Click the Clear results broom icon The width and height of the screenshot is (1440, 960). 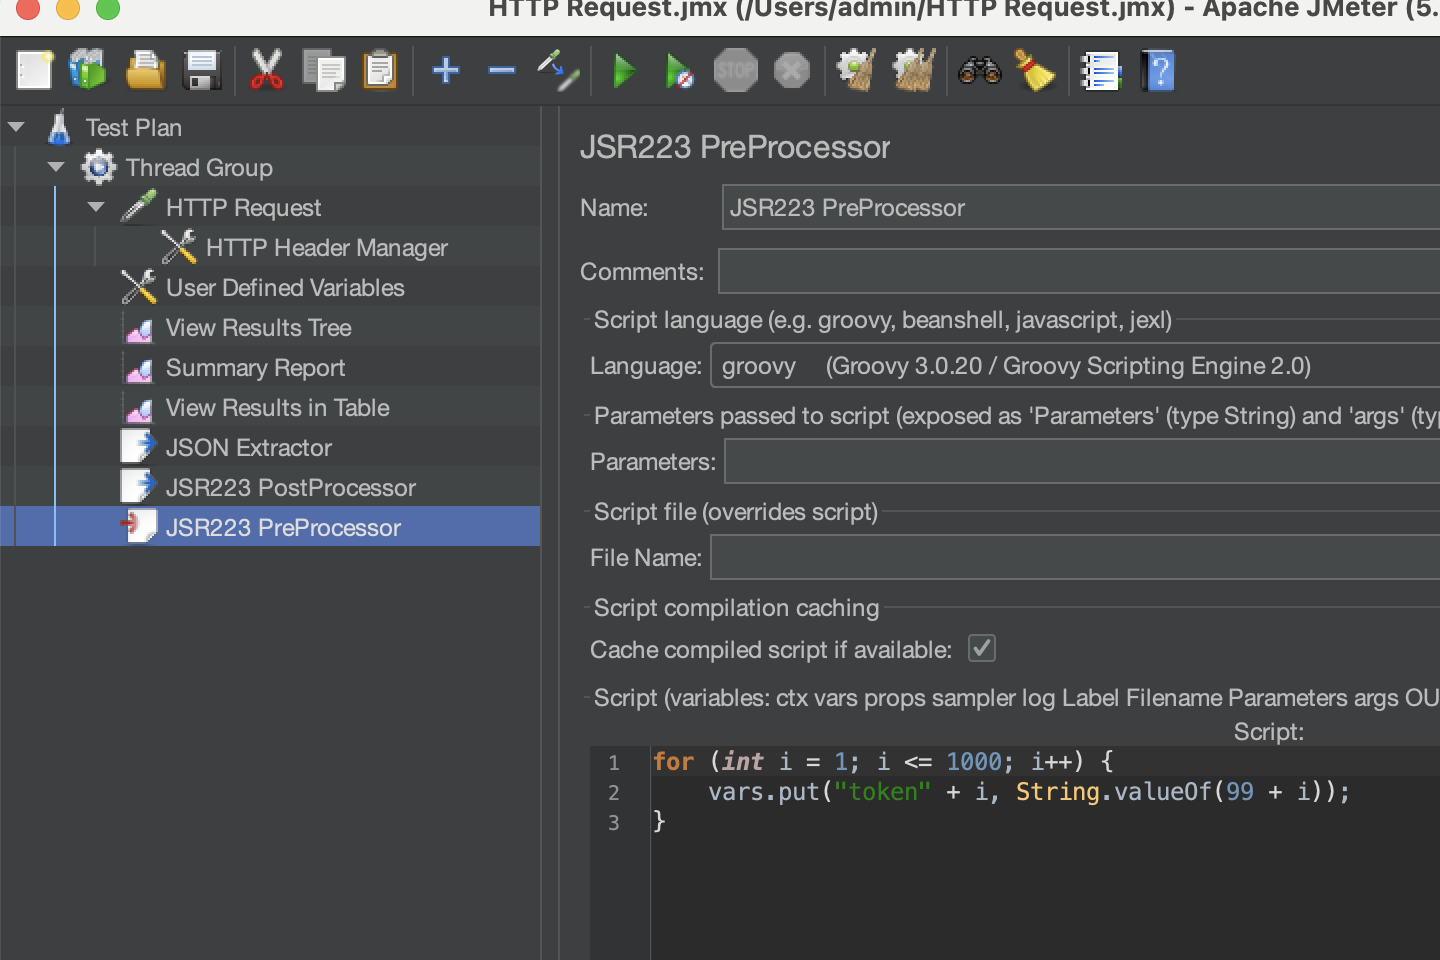click(x=856, y=71)
